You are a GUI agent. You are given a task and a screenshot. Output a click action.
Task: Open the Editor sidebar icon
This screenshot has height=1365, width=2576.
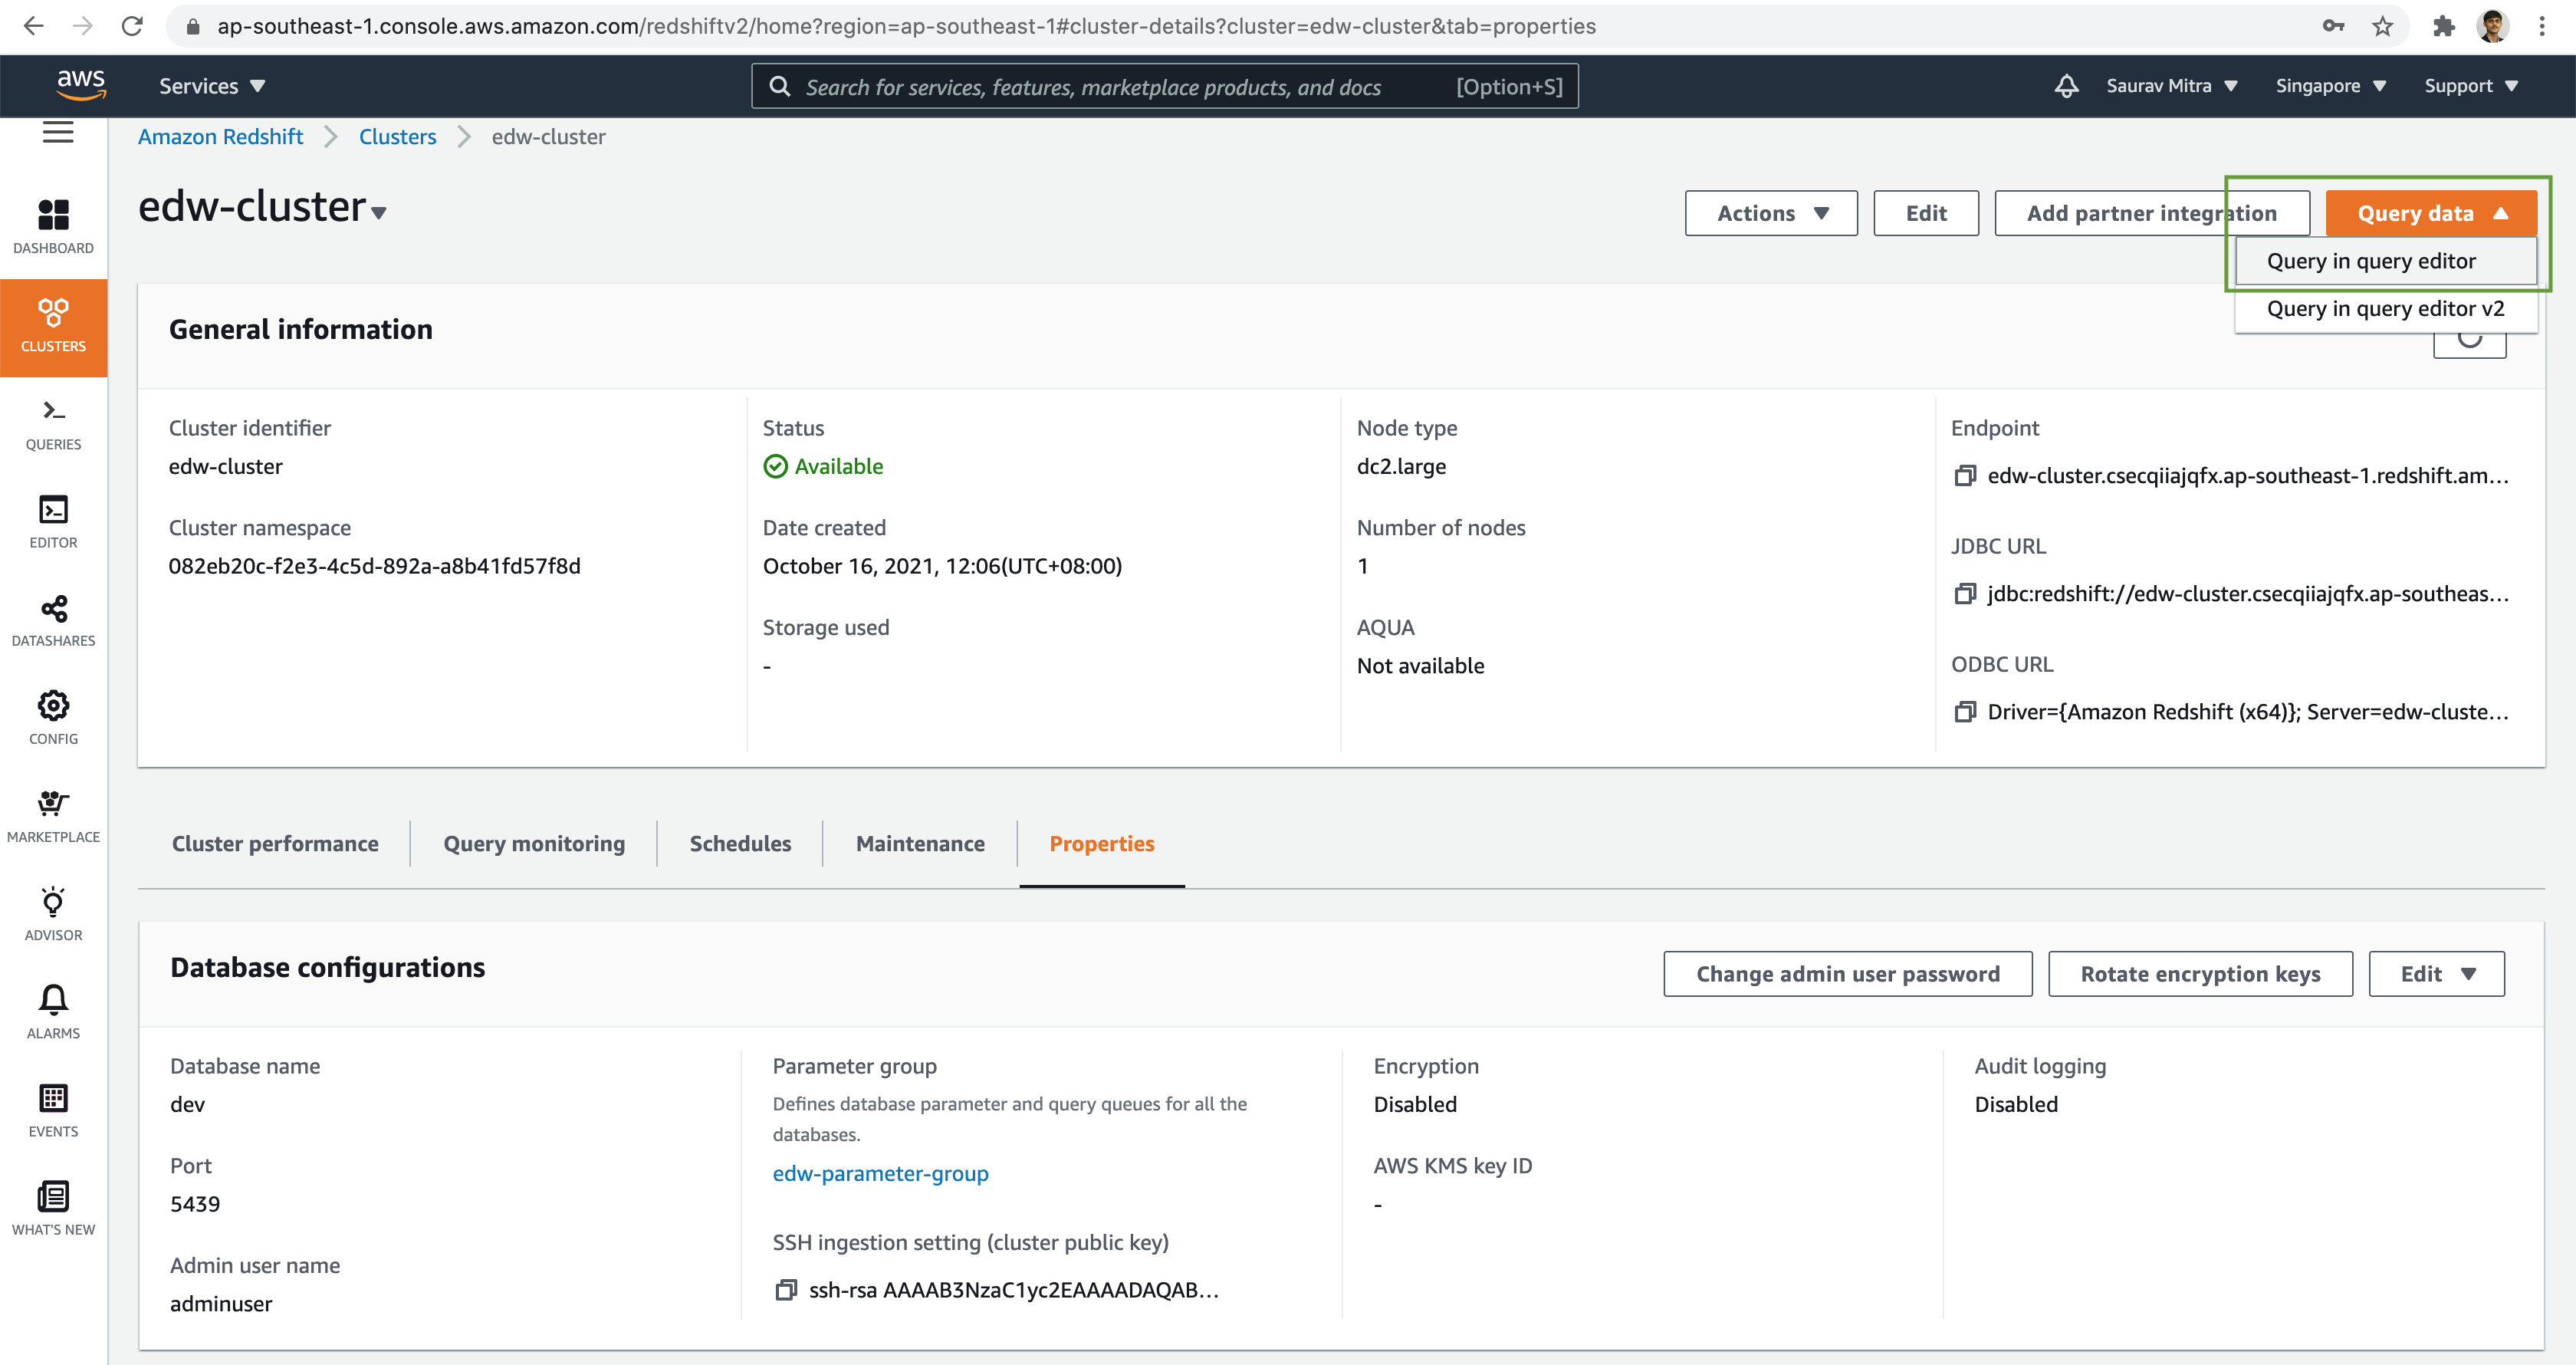(53, 522)
